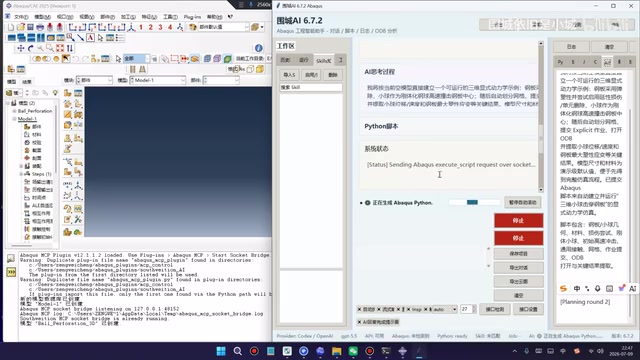
Task: Expand the Ball_Perforation model node
Action: click(14, 111)
